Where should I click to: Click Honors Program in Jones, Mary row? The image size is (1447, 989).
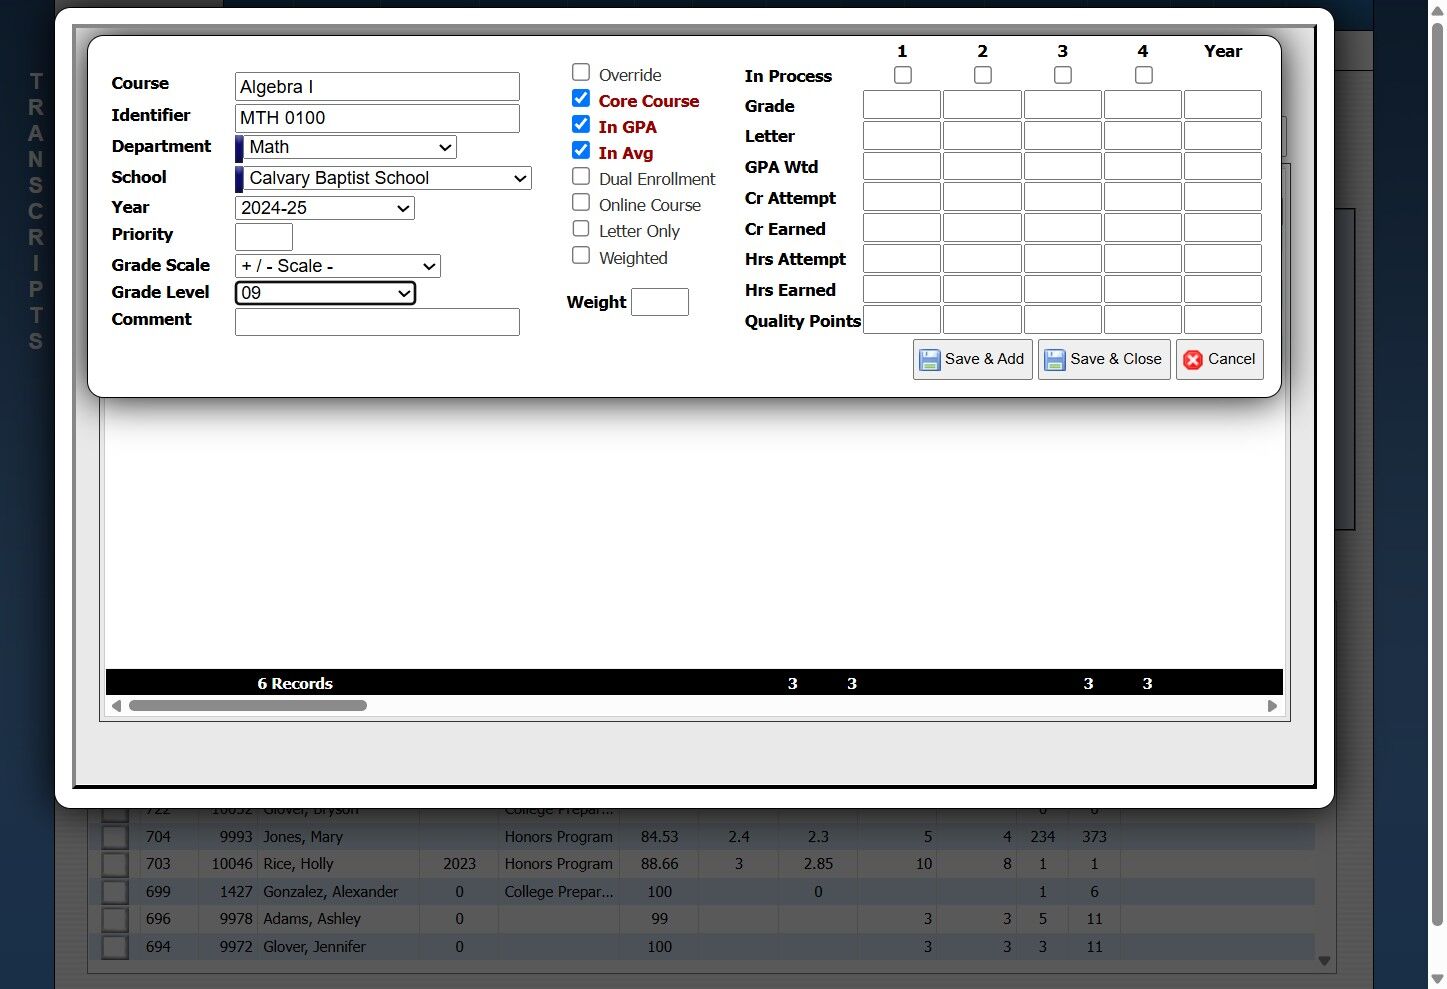coord(559,837)
